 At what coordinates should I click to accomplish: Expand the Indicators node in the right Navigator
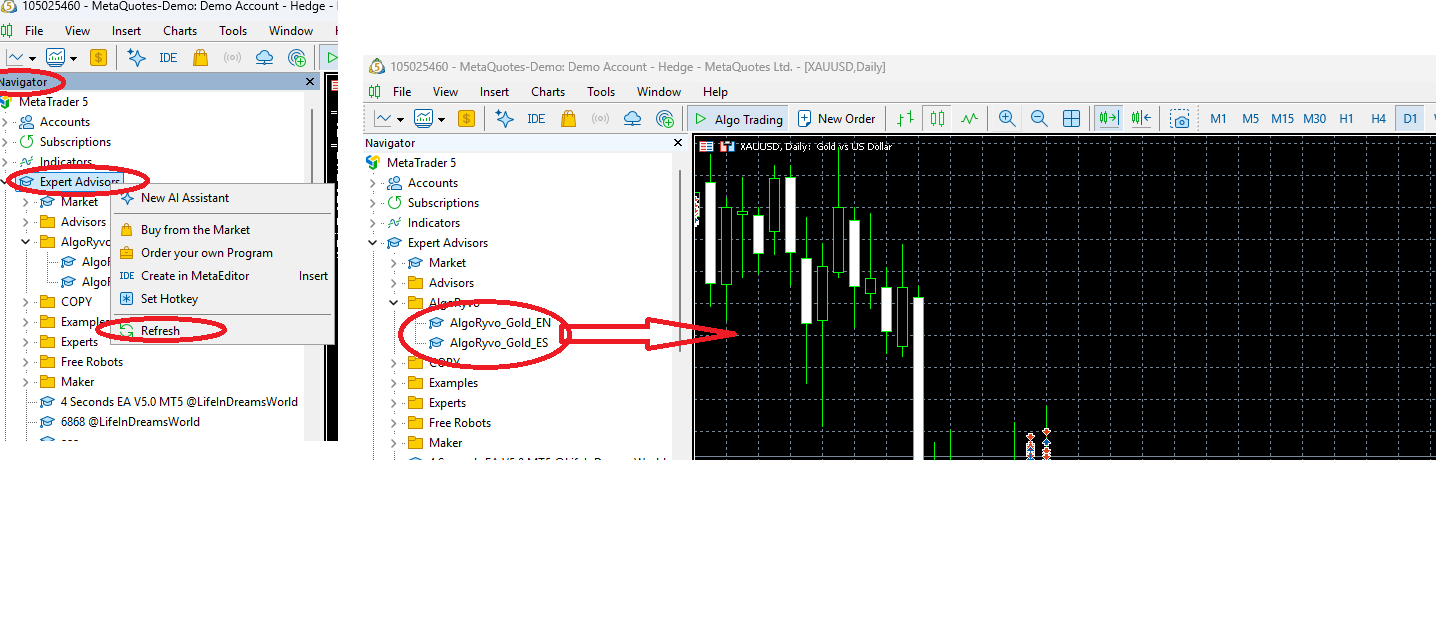(373, 223)
